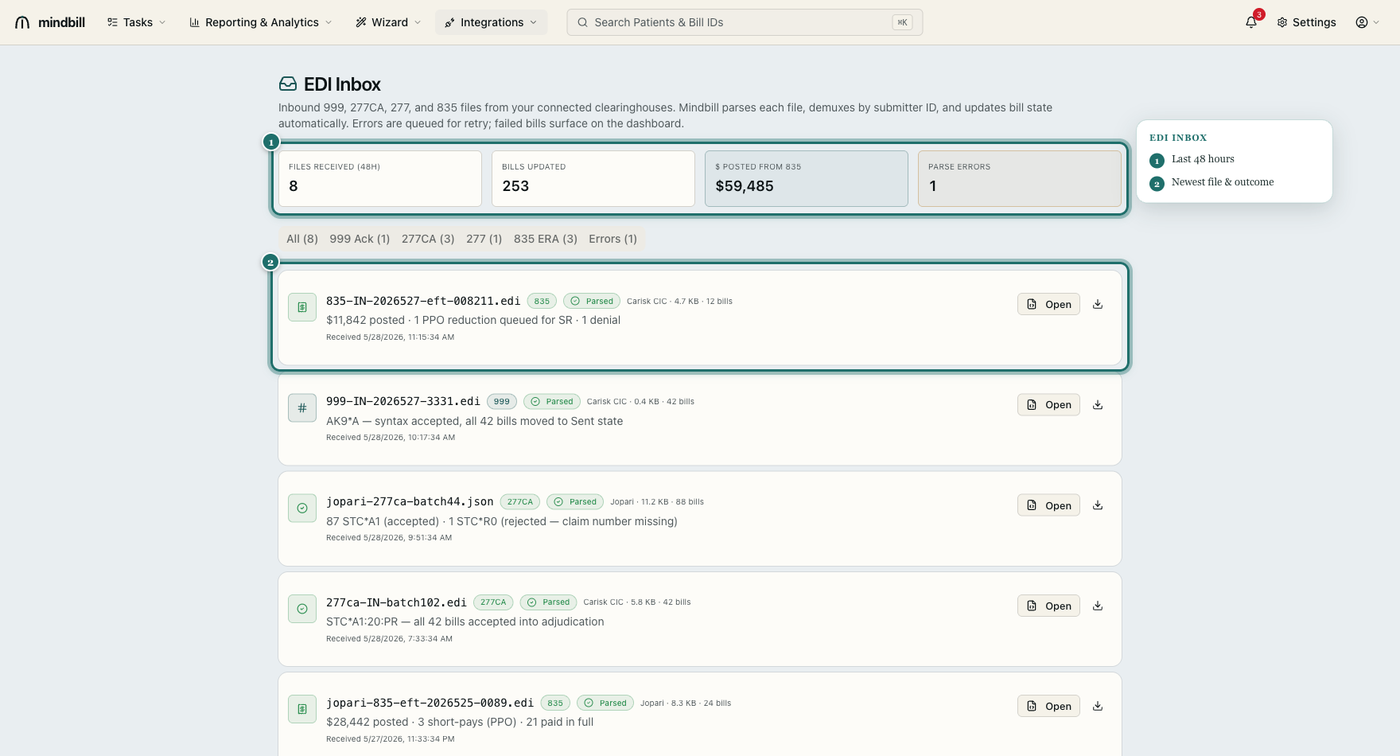
Task: Expand the Tasks menu
Action: 136,22
